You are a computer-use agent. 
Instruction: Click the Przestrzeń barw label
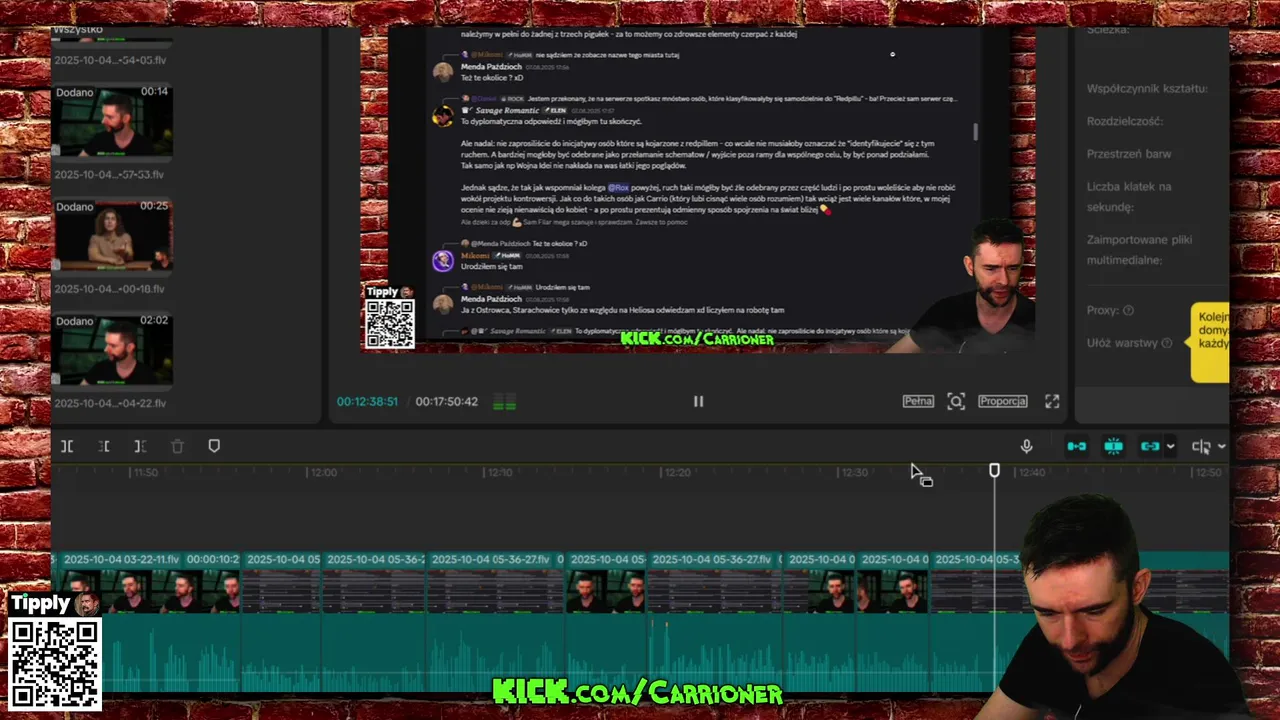point(1129,154)
